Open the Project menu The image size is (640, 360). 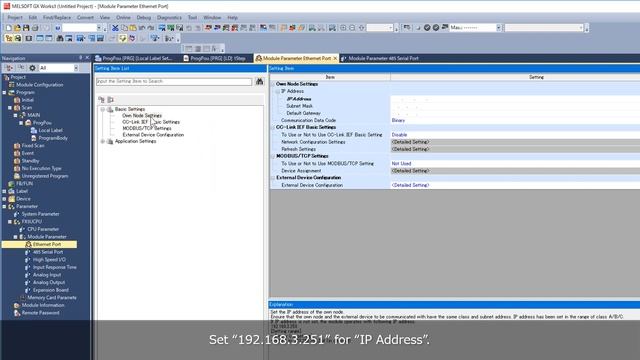pos(15,18)
